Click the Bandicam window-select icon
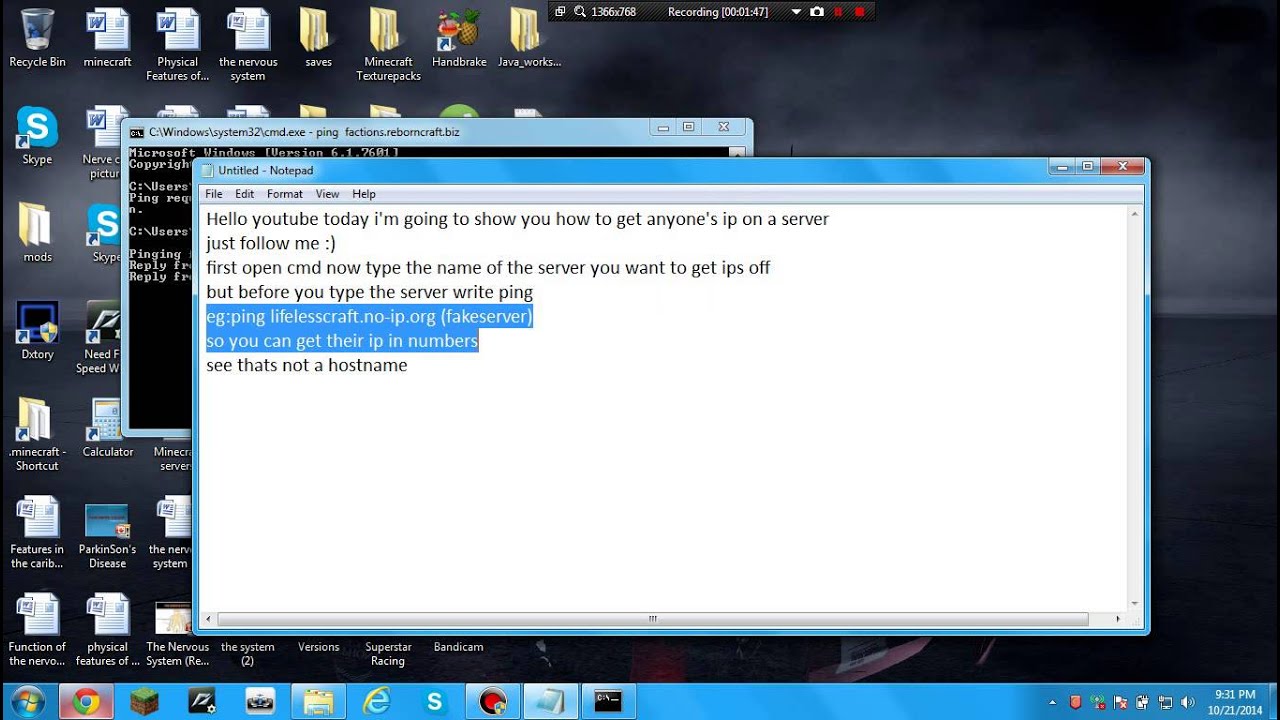The image size is (1280, 720). (560, 12)
